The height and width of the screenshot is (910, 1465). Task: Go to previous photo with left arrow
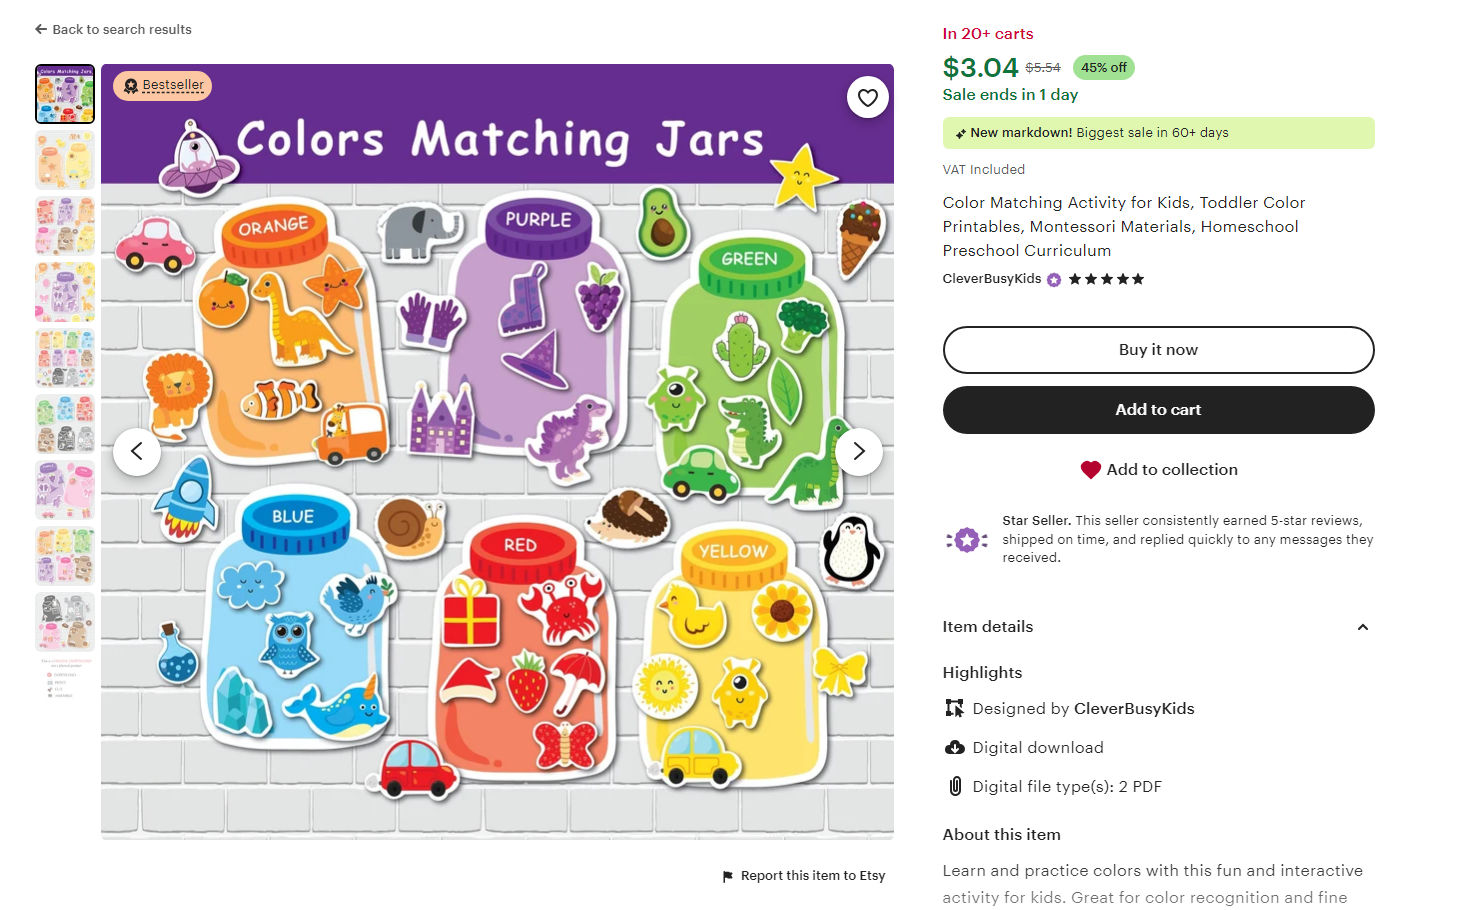click(x=137, y=451)
